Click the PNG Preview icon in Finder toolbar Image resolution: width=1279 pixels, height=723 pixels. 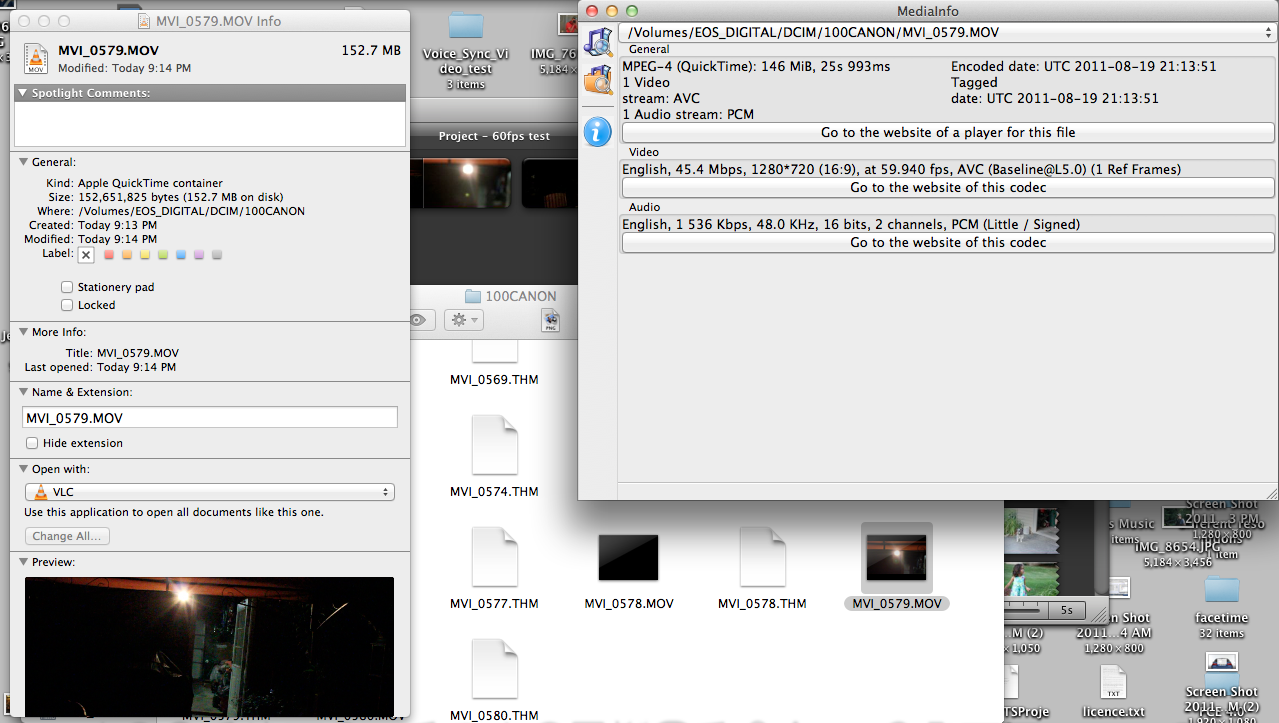[550, 320]
